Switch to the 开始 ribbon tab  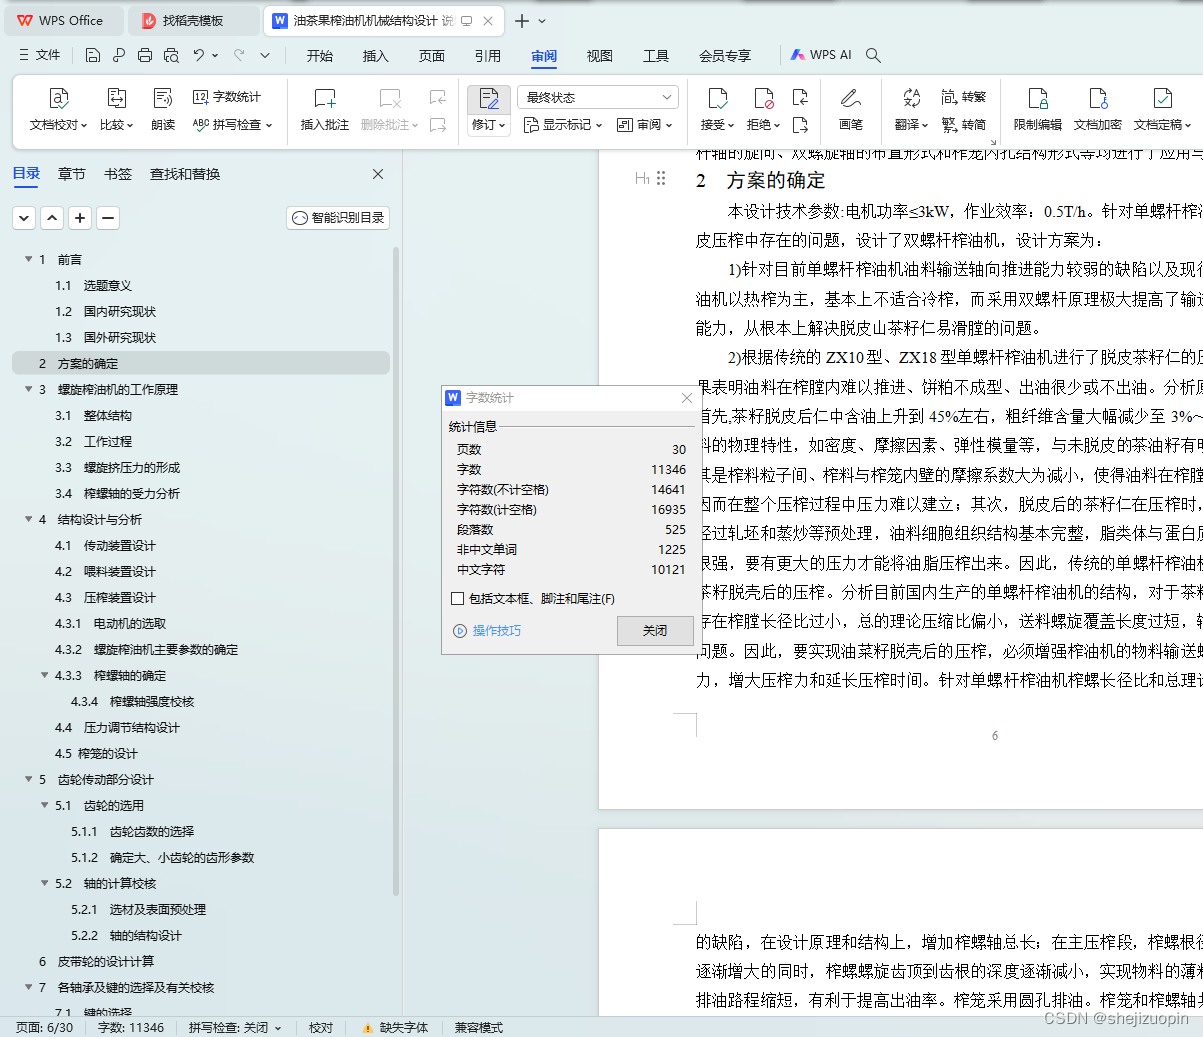click(320, 56)
